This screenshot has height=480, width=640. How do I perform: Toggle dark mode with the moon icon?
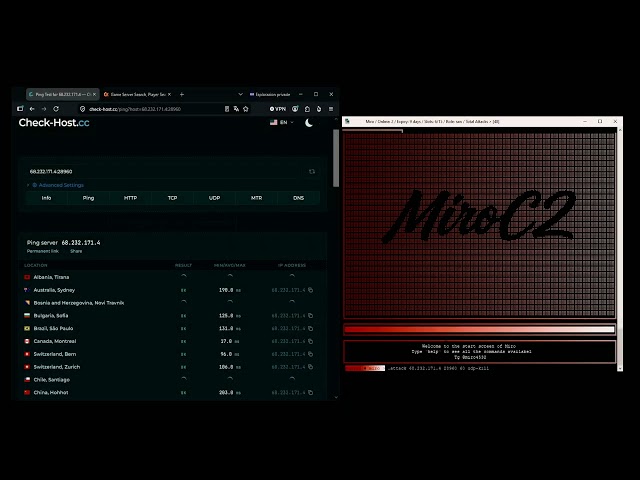(x=309, y=122)
